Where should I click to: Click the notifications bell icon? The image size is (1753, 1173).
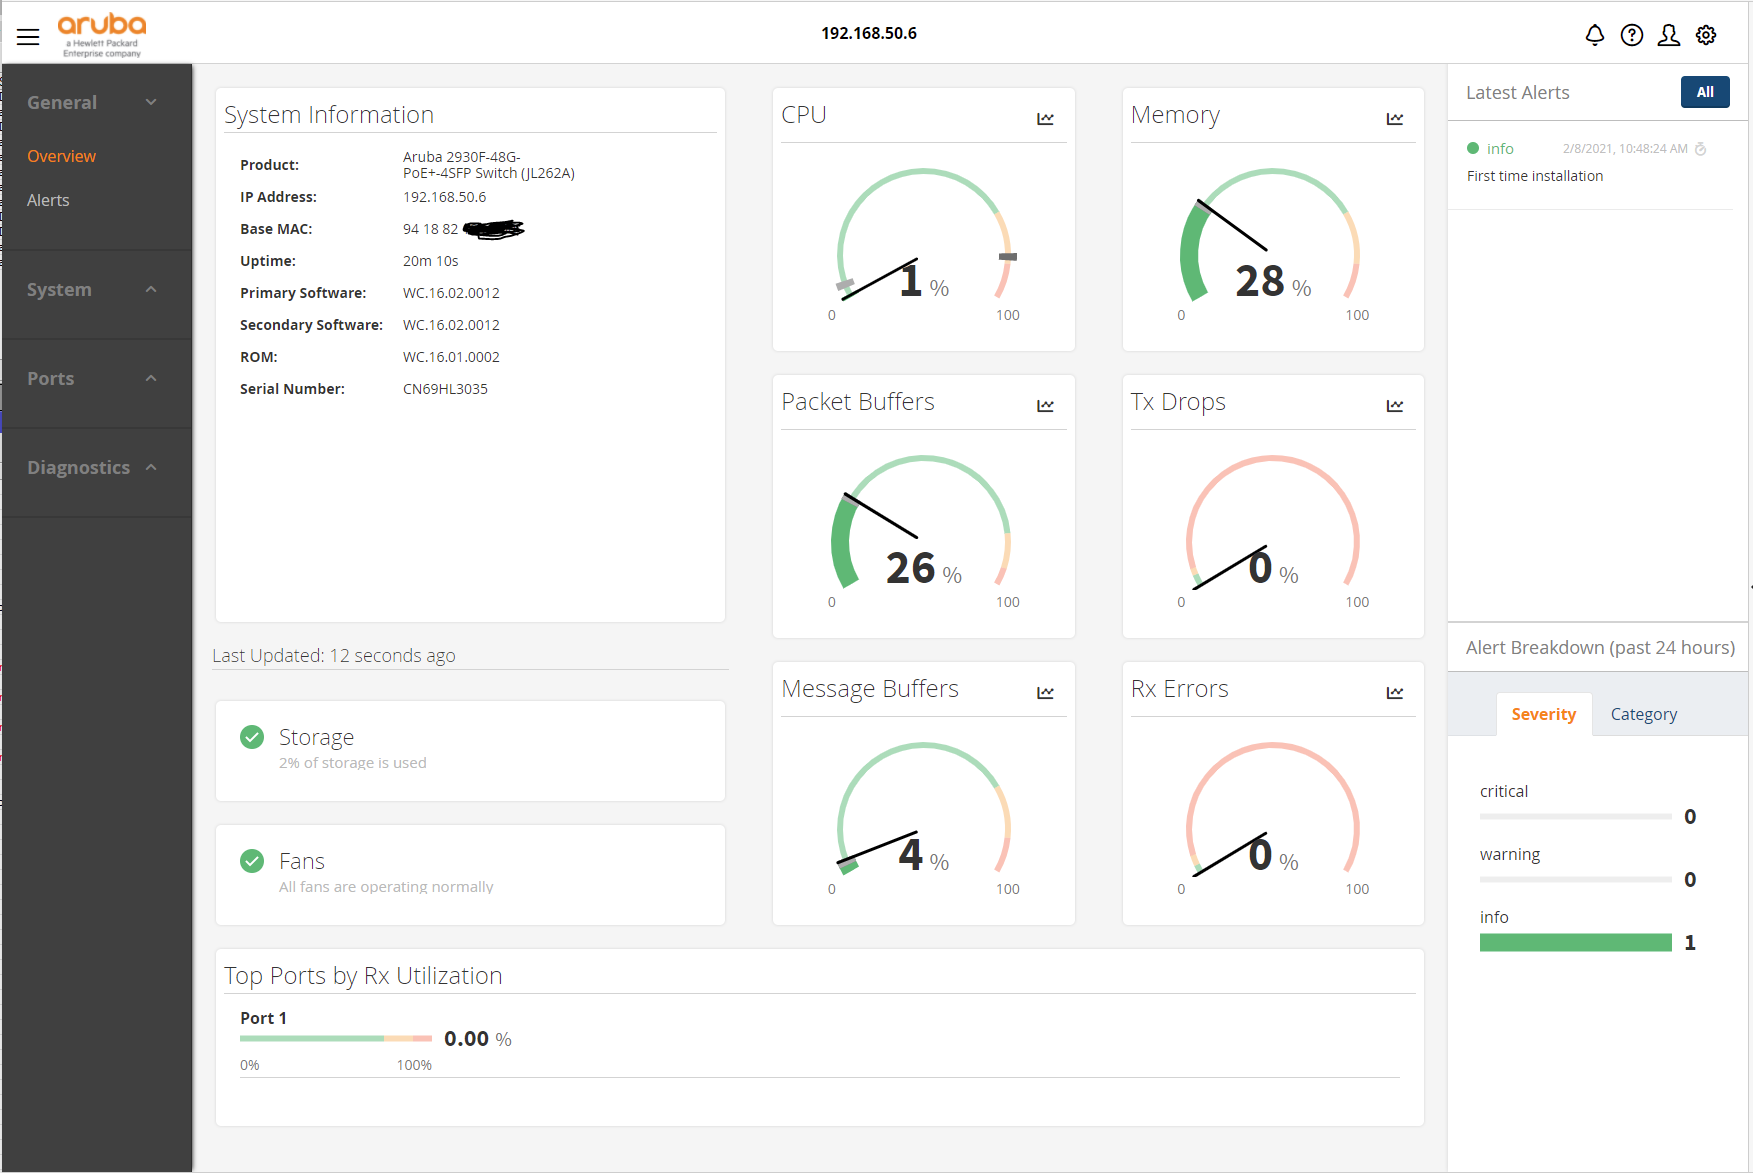[1594, 35]
